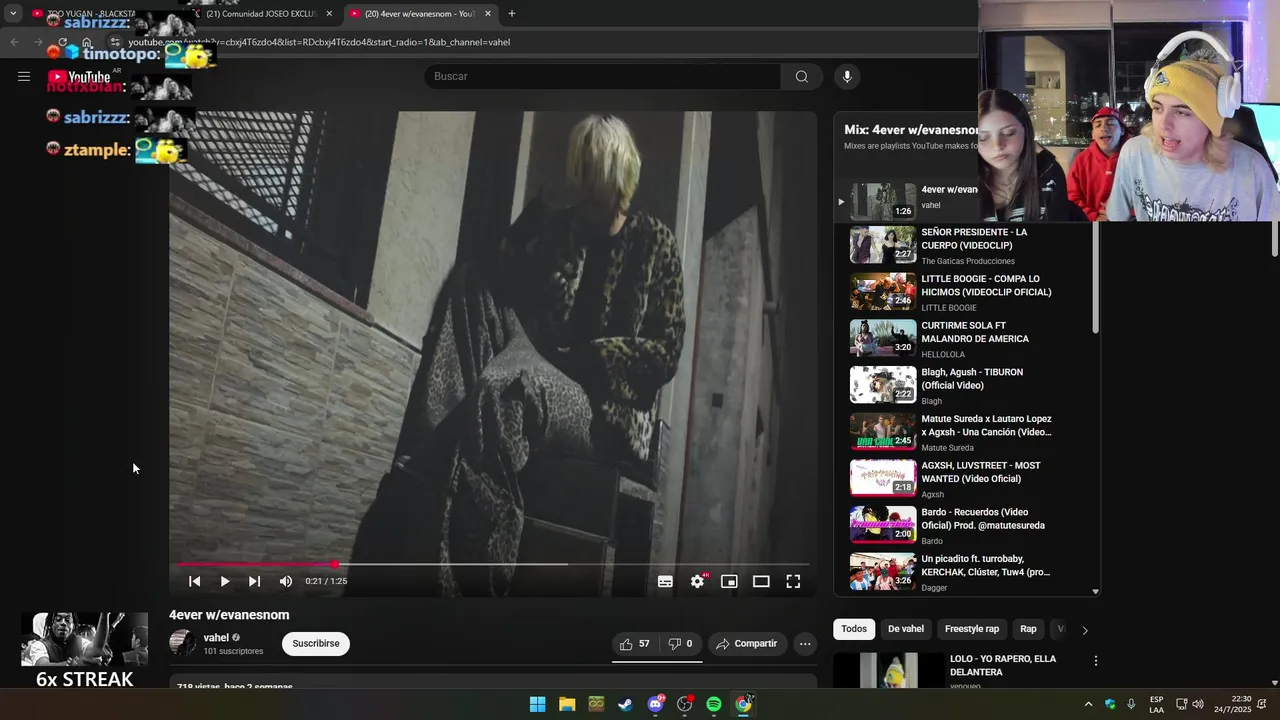The height and width of the screenshot is (720, 1280).
Task: Select the Todos filter chip
Action: click(x=854, y=629)
